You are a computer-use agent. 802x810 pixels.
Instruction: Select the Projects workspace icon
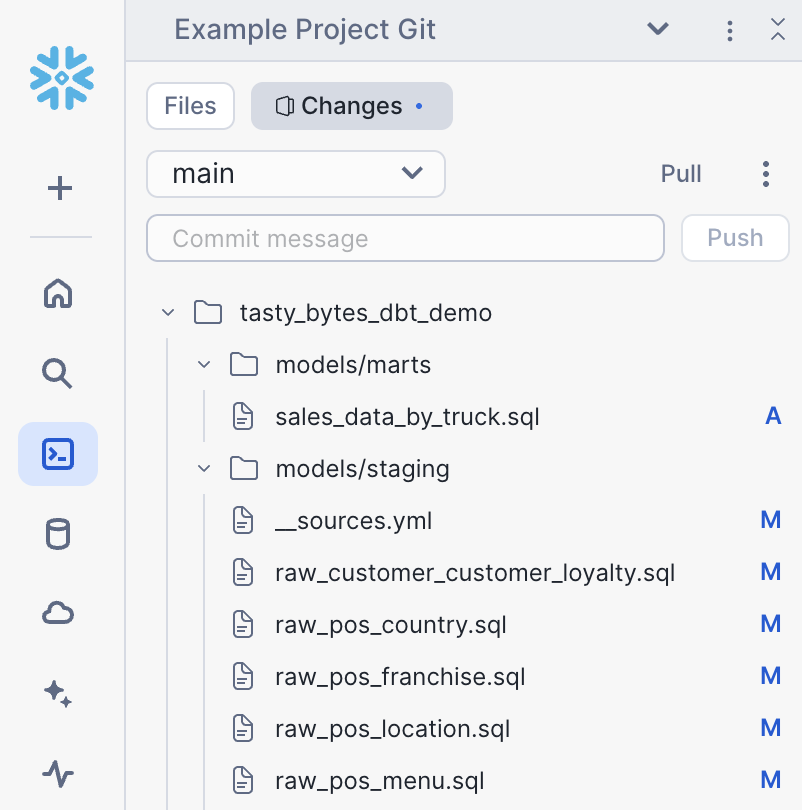point(58,453)
